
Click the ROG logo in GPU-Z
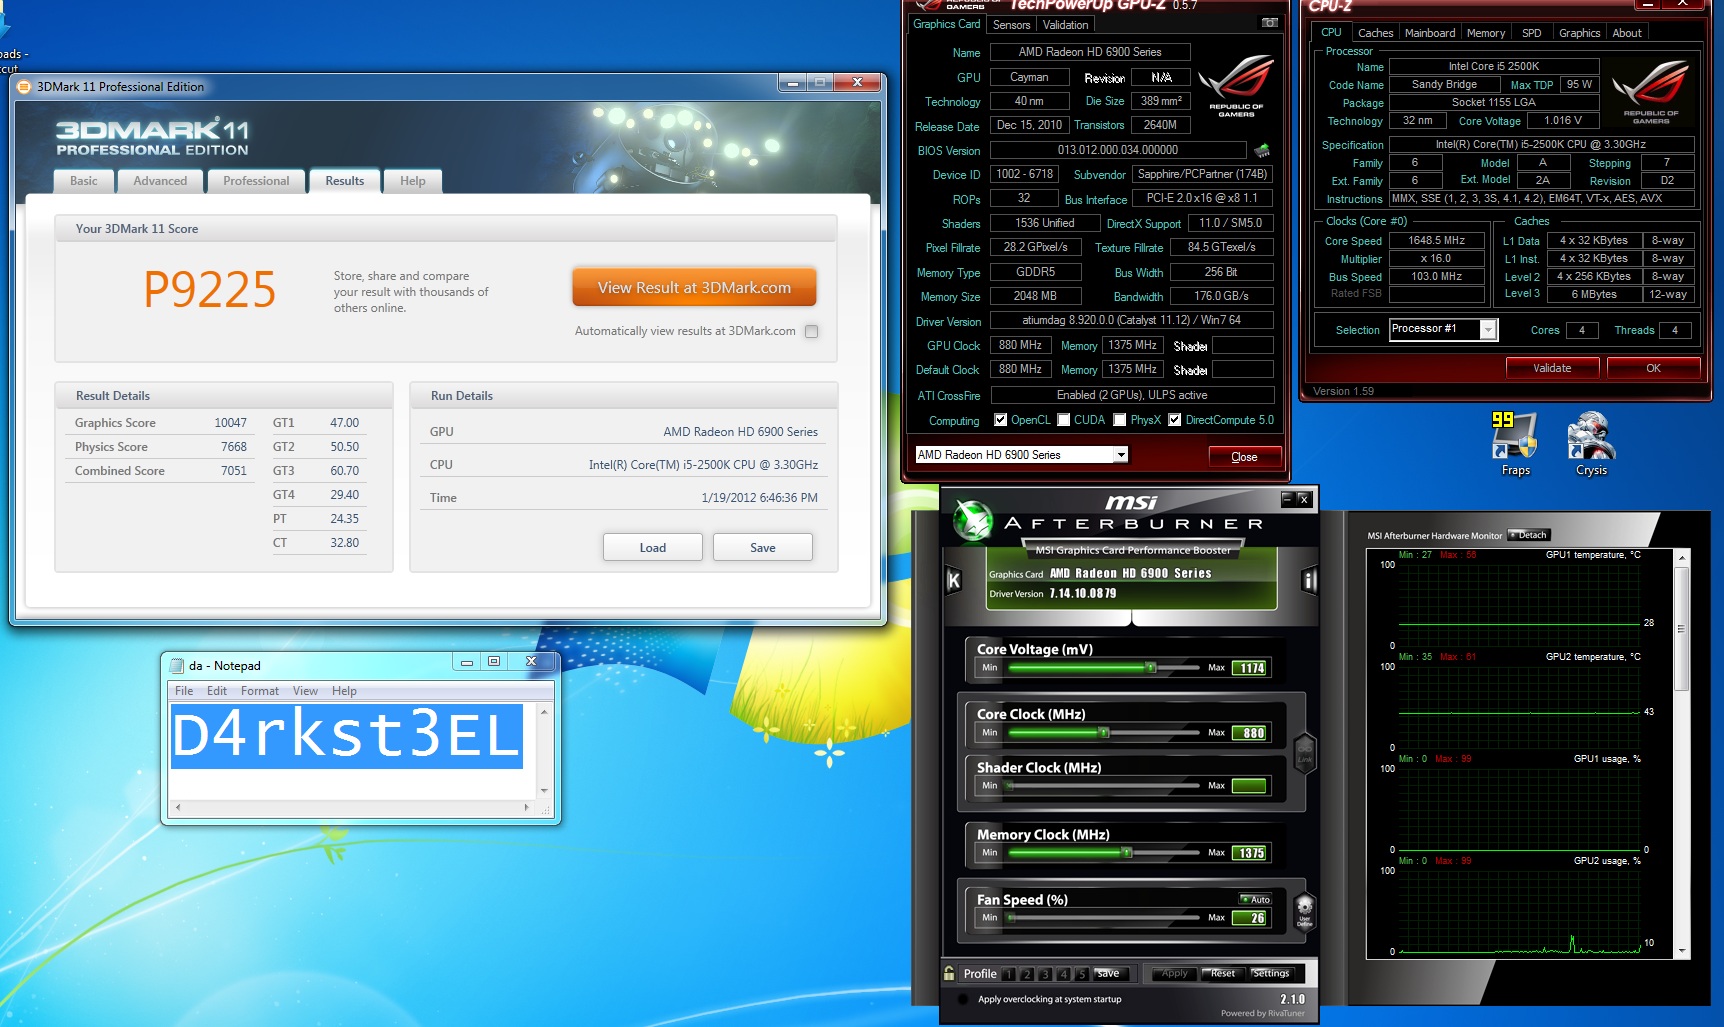(1236, 87)
